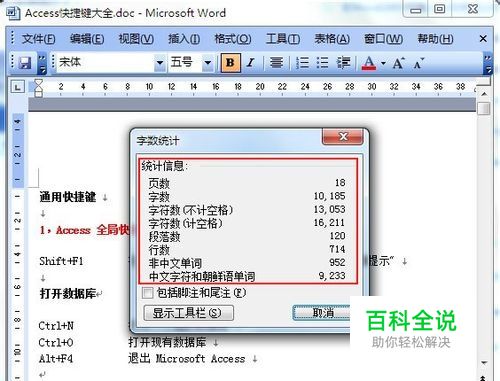The image size is (500, 381).
Task: Click the vertical scrollbar thumb
Action: 484,108
